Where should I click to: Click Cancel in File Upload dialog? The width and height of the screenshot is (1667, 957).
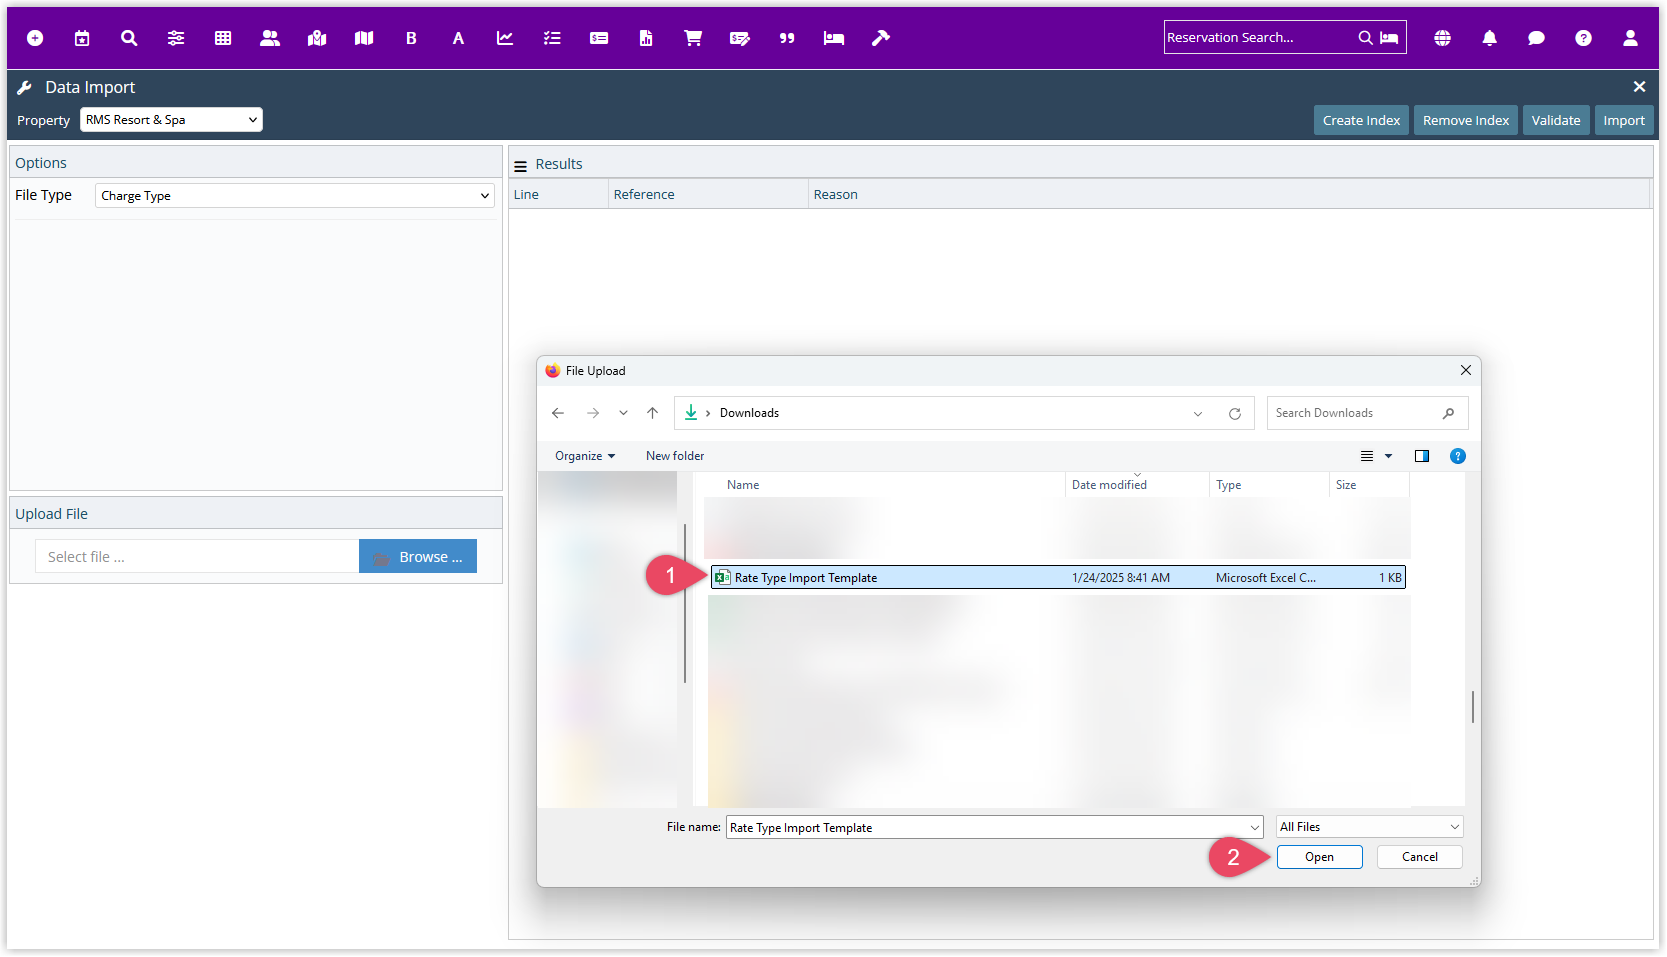click(1419, 857)
